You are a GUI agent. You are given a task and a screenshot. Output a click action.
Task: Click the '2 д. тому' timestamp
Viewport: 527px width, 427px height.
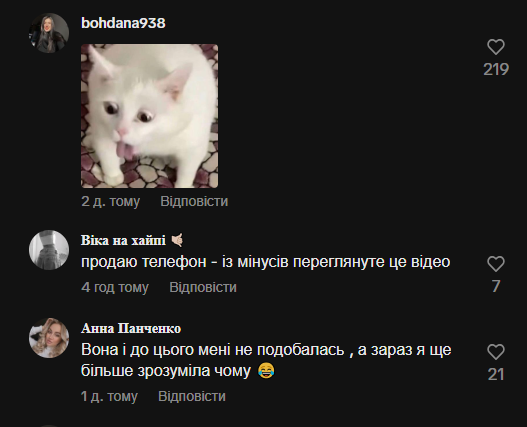(111, 201)
